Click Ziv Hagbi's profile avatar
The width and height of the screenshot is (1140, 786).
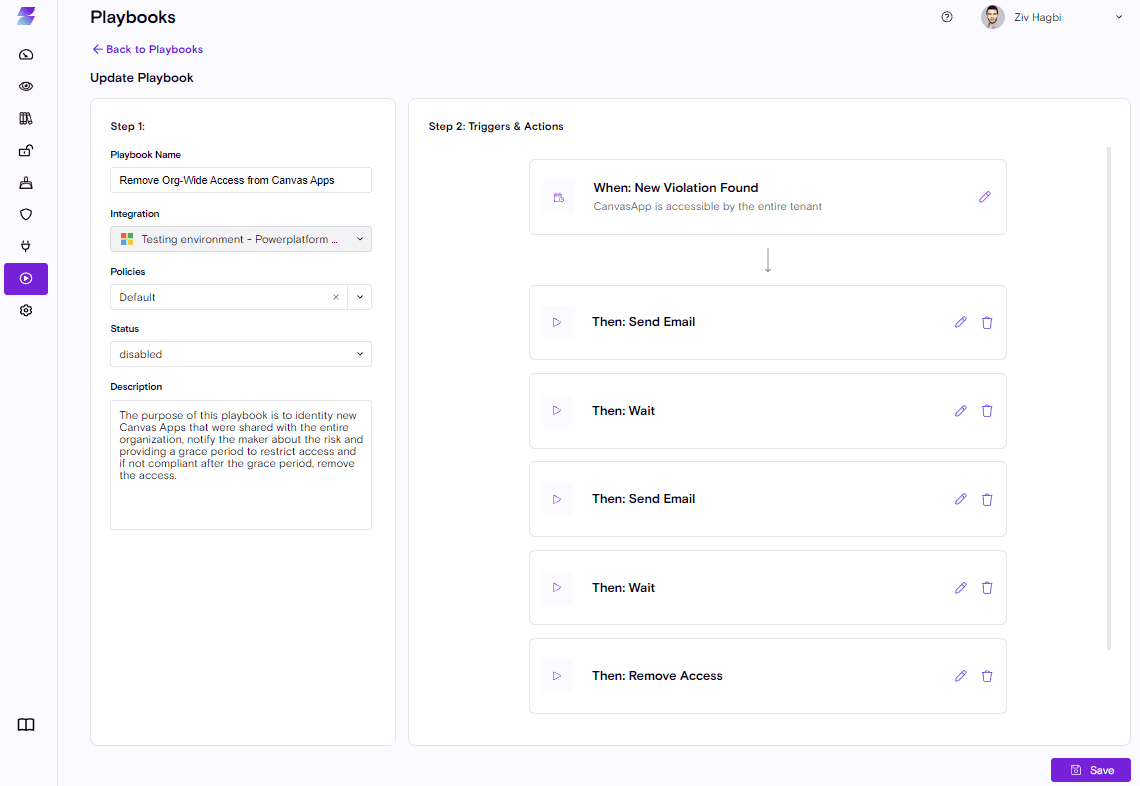tap(992, 17)
